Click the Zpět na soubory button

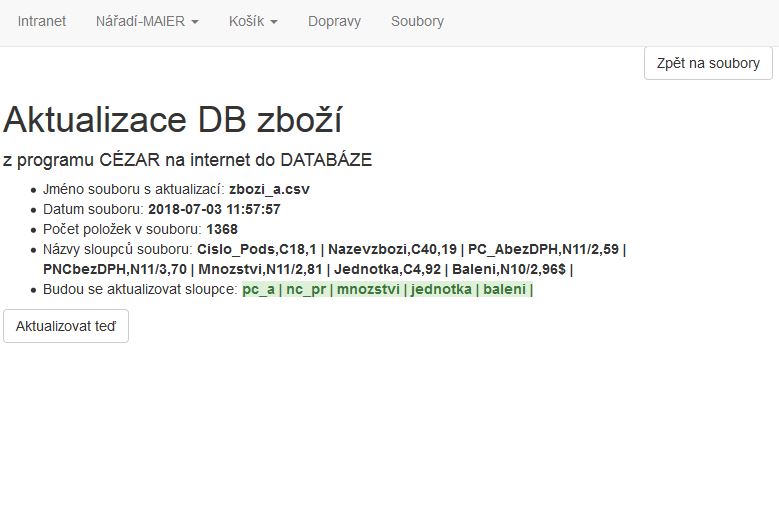pyautogui.click(x=708, y=63)
